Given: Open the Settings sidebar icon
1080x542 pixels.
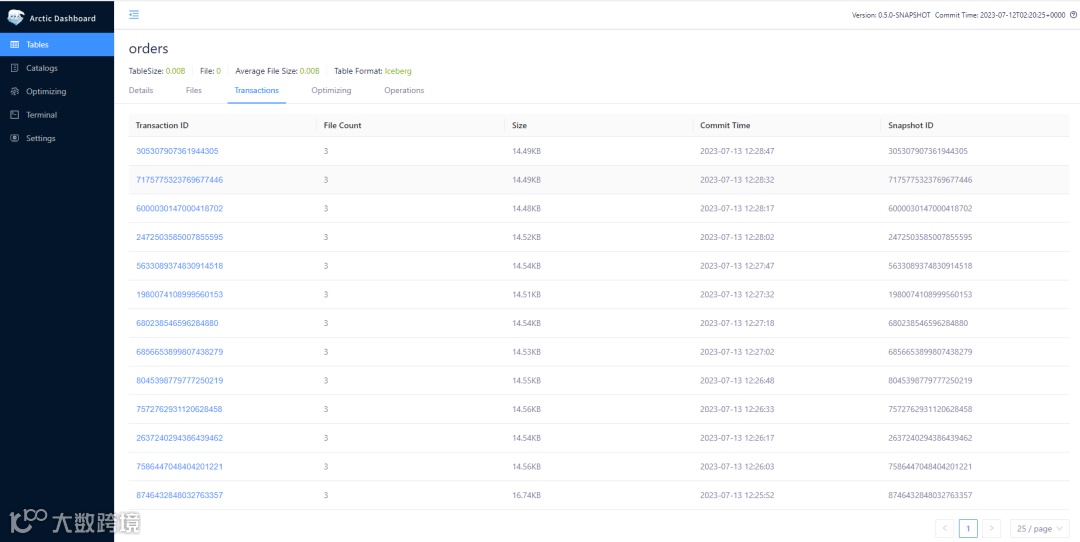Looking at the screenshot, I should (x=14, y=138).
